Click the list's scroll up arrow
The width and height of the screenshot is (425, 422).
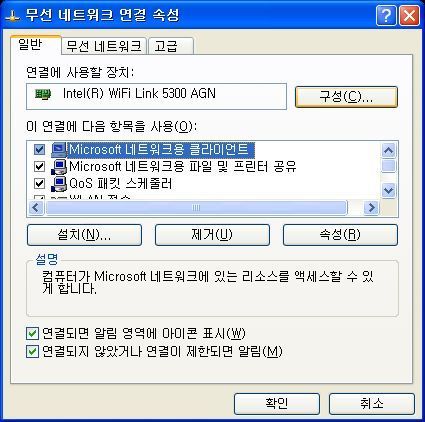click(x=388, y=150)
